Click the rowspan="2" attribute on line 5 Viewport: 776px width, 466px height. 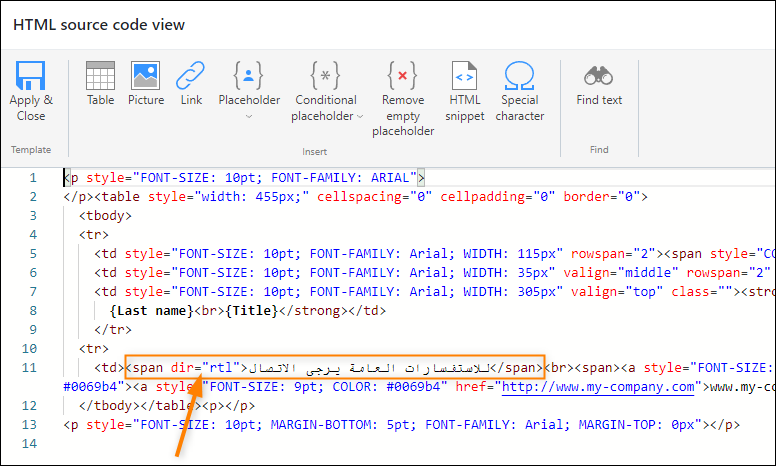point(613,254)
